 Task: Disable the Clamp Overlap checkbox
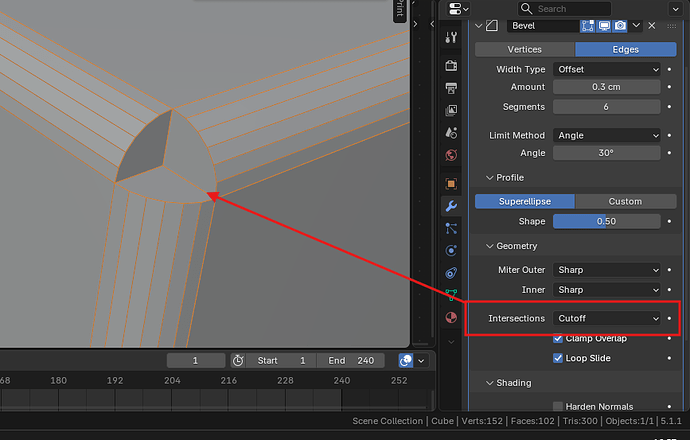coord(558,338)
